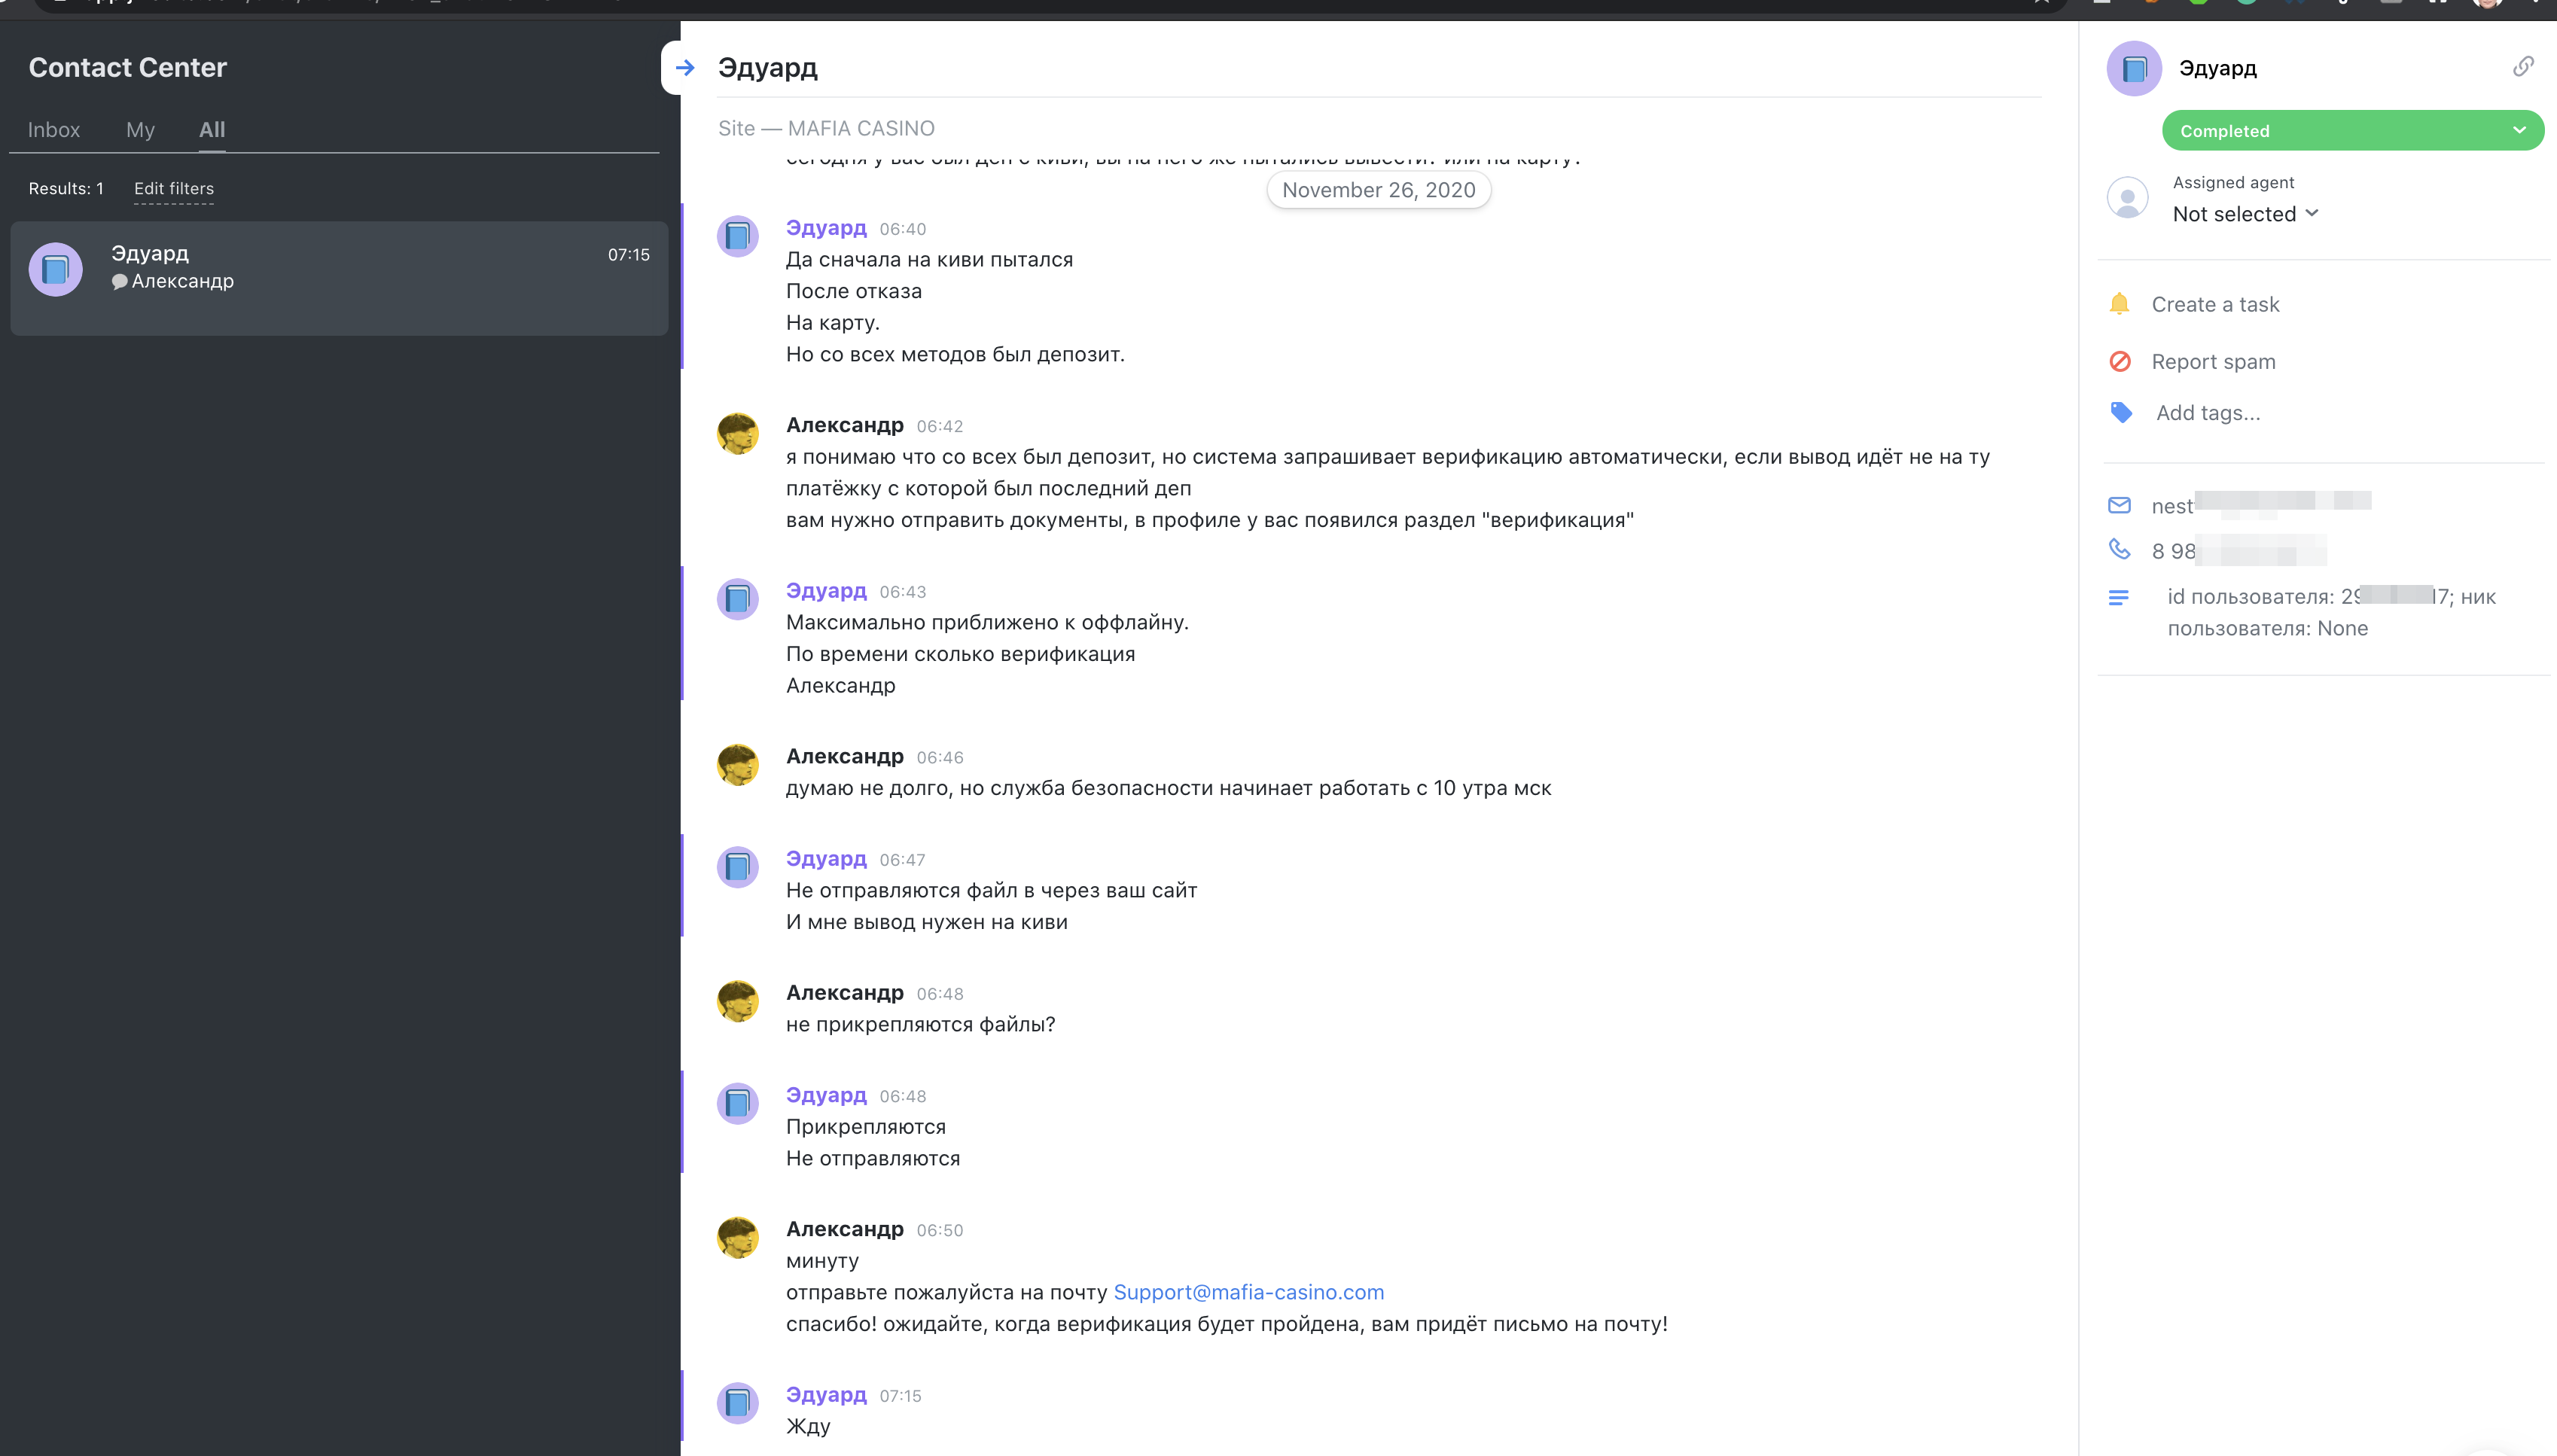The image size is (2557, 1456).
Task: Click the blue tag icon
Action: (2120, 413)
